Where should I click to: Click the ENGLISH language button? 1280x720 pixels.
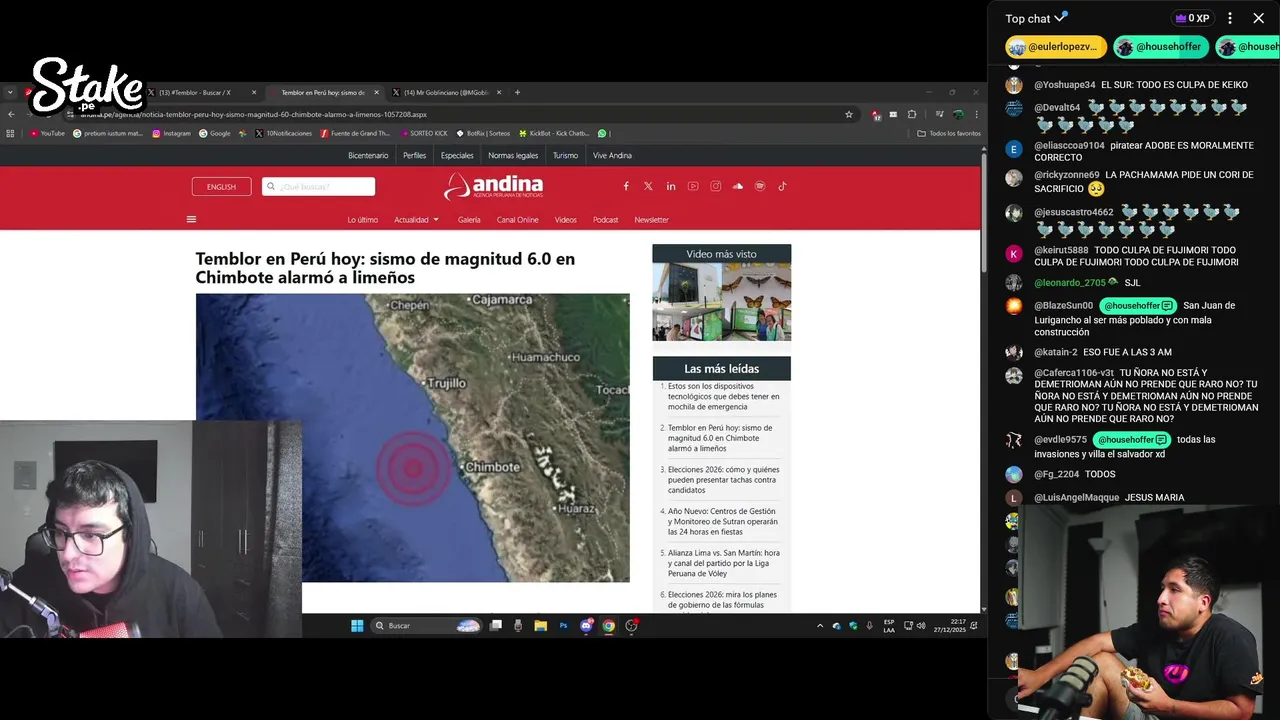coord(221,186)
